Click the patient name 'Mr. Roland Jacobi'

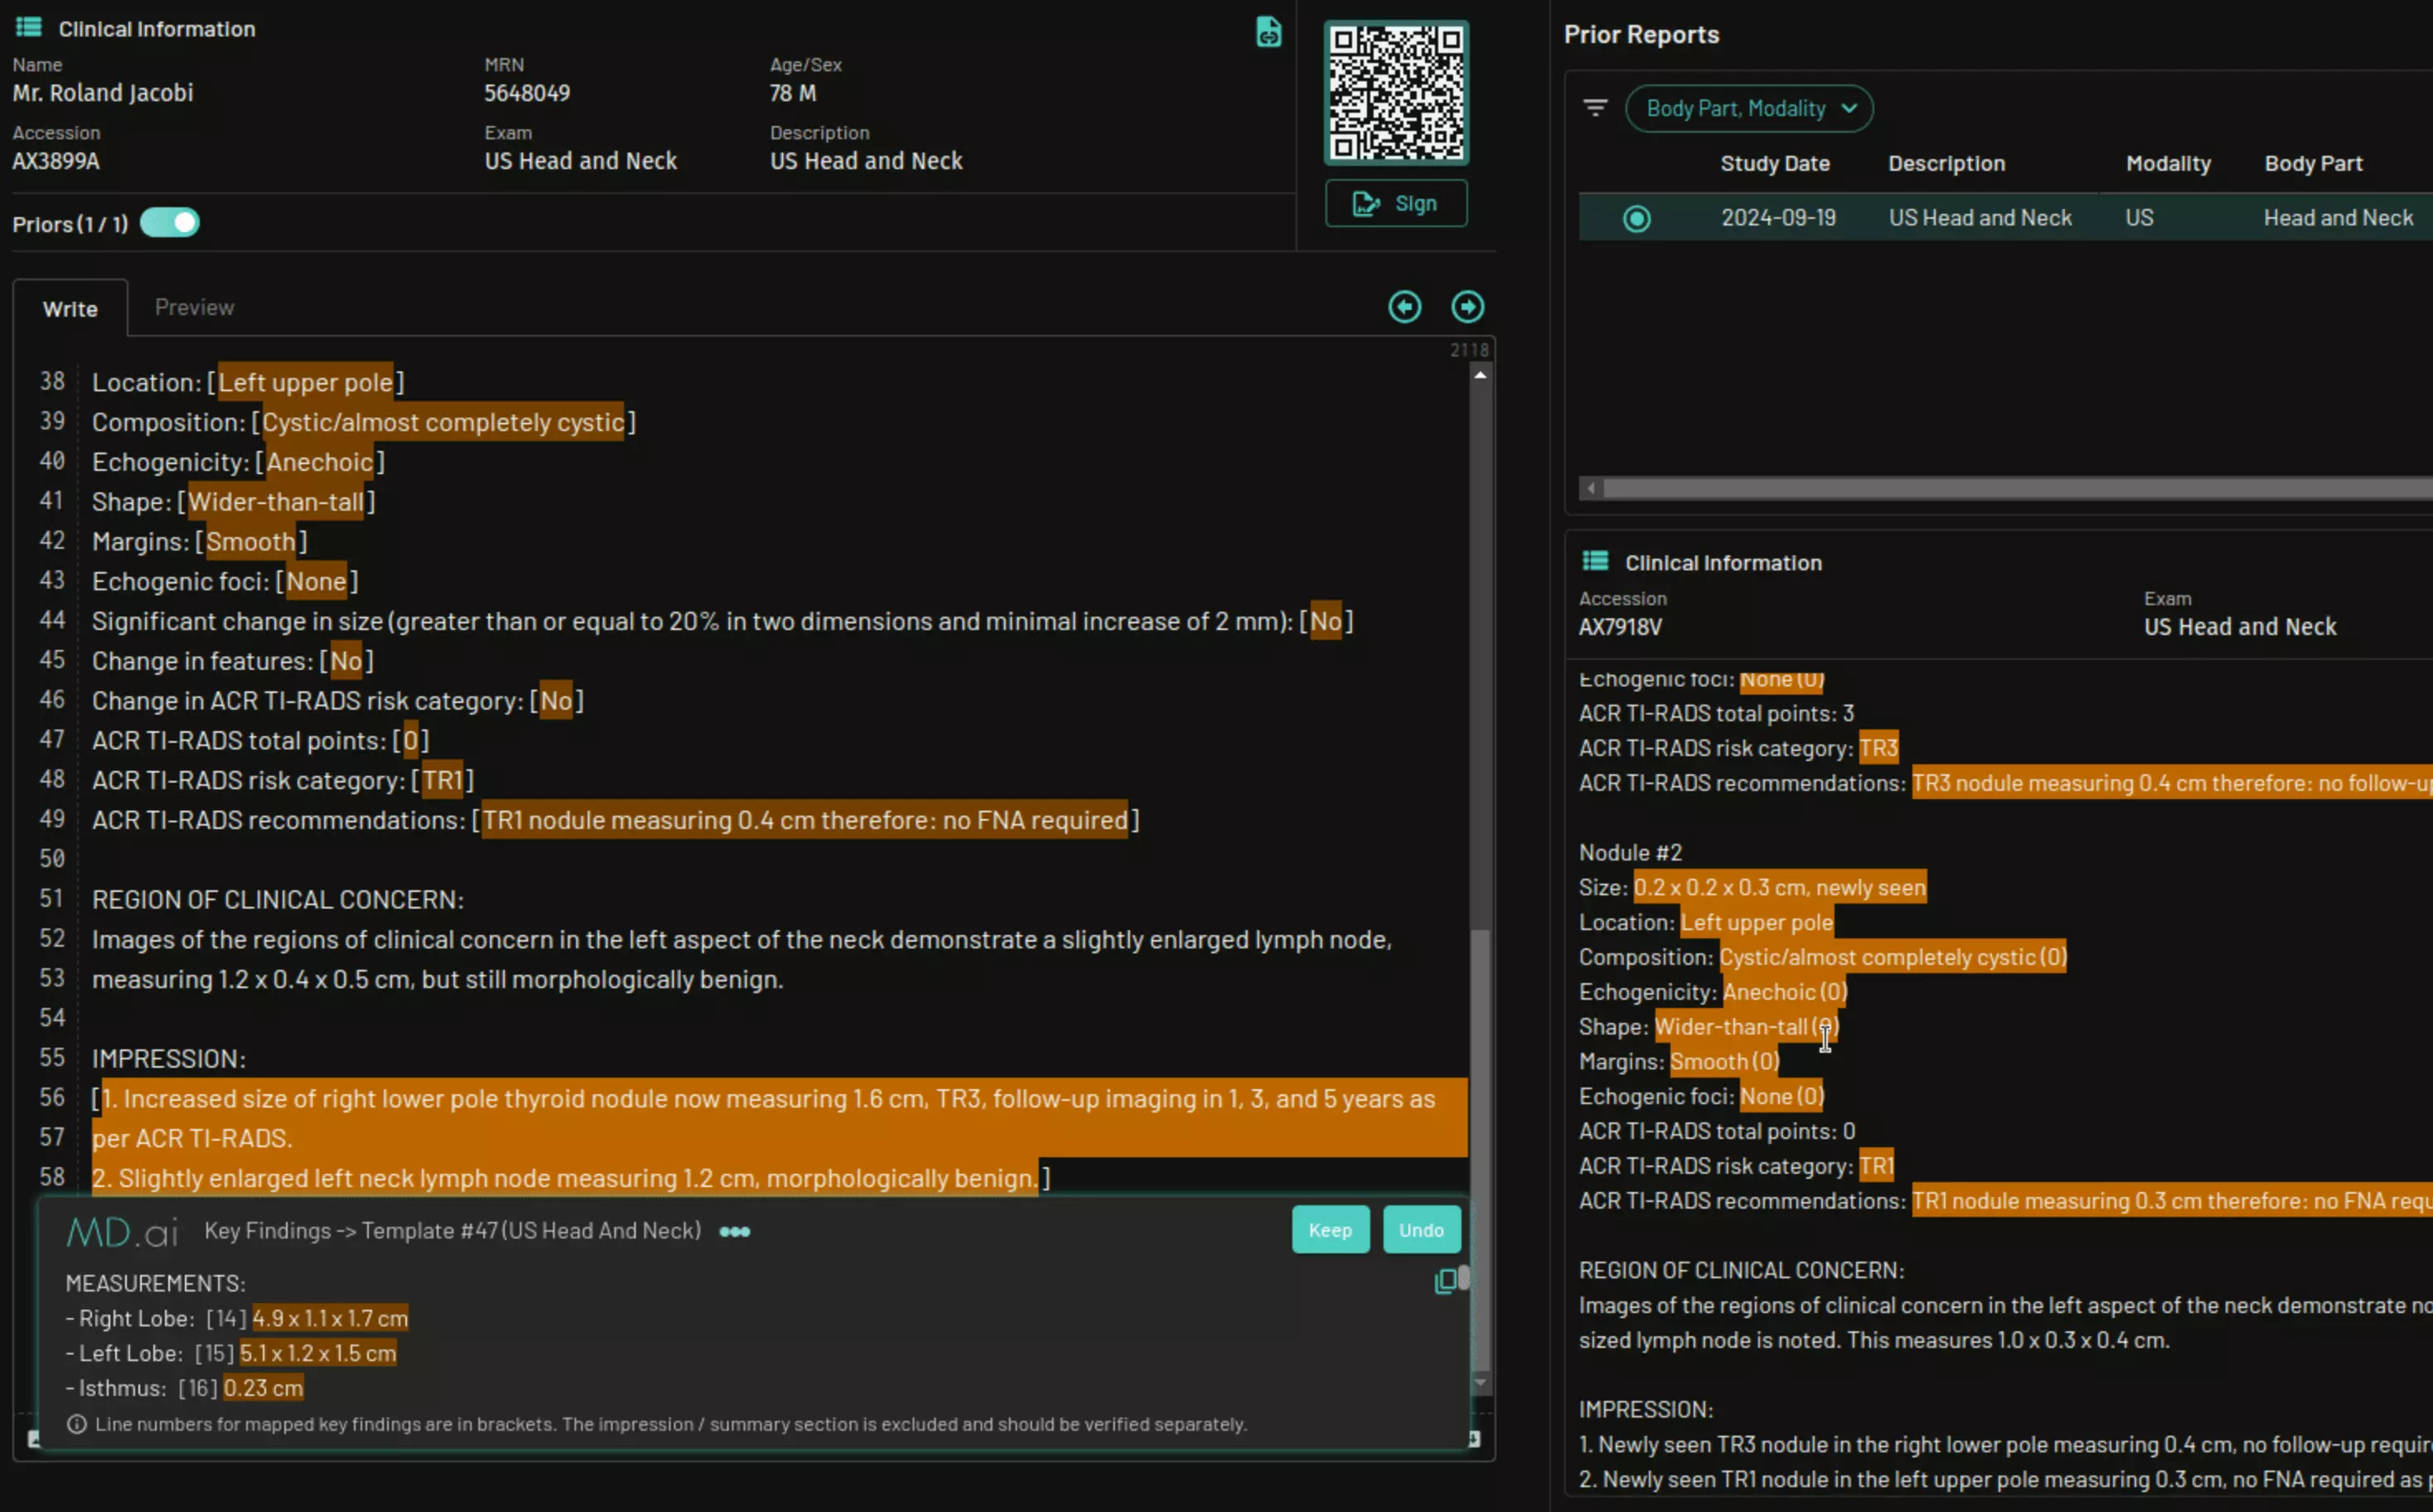(103, 93)
